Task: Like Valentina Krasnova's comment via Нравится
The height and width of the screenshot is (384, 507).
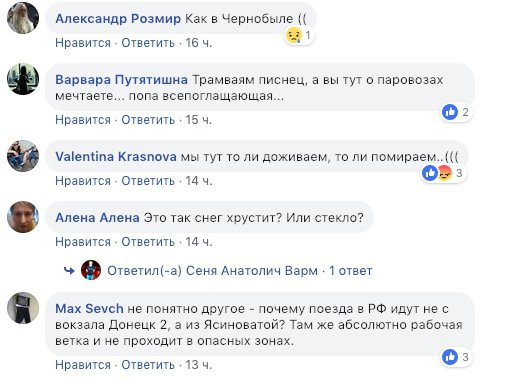Action: [83, 181]
